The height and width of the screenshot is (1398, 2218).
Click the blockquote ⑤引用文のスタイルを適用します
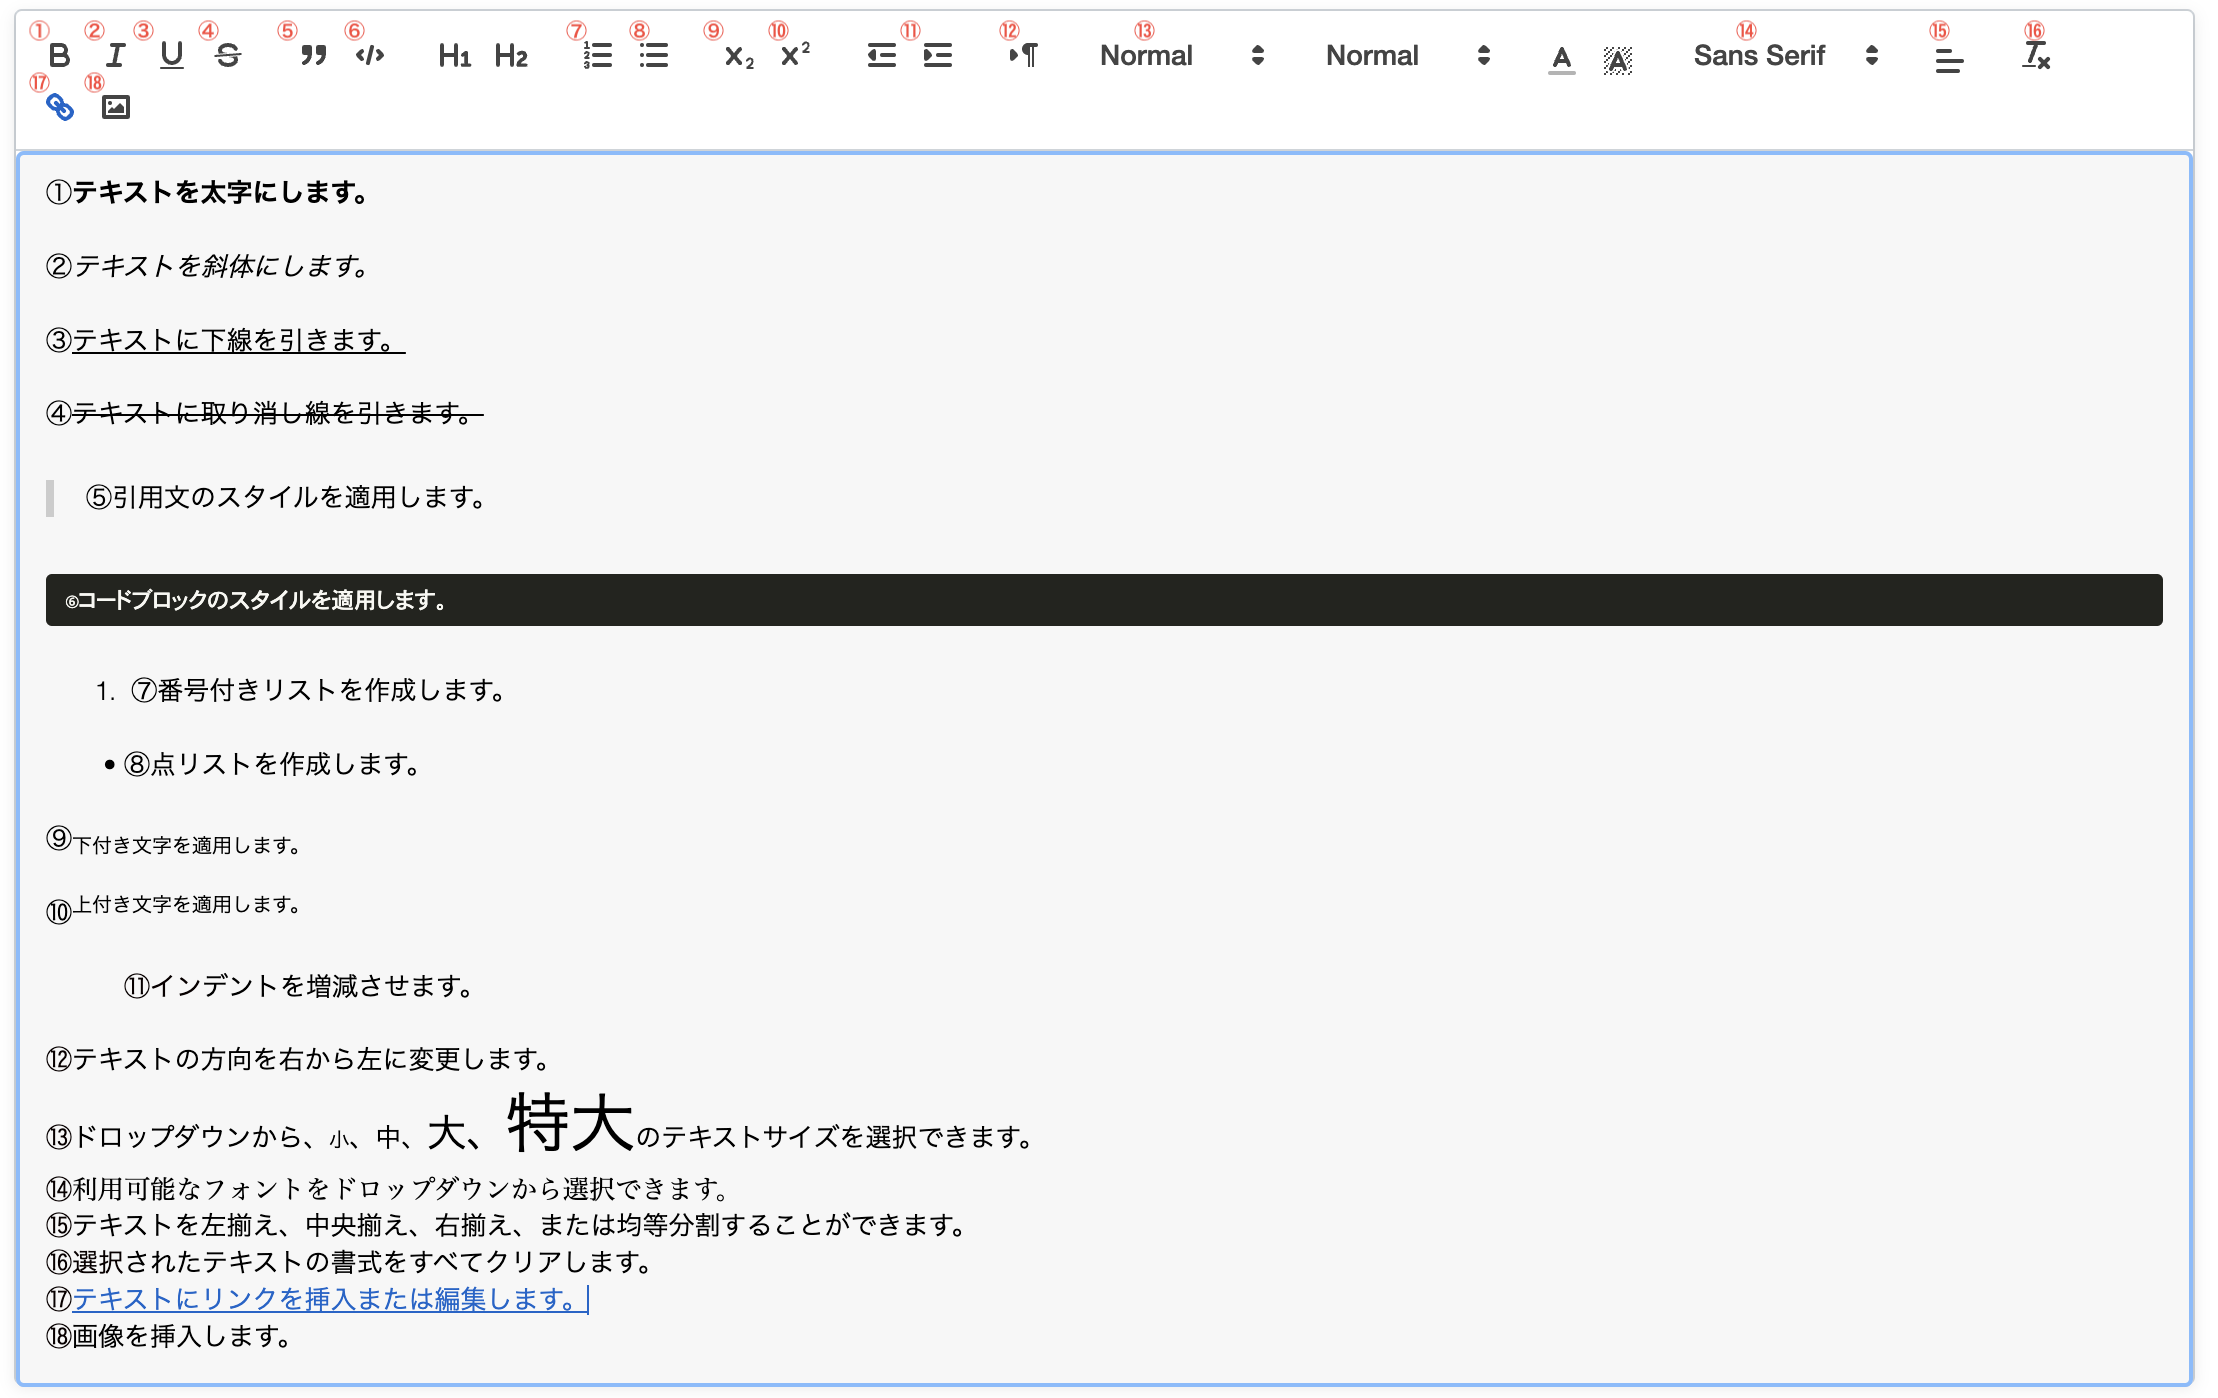286,497
